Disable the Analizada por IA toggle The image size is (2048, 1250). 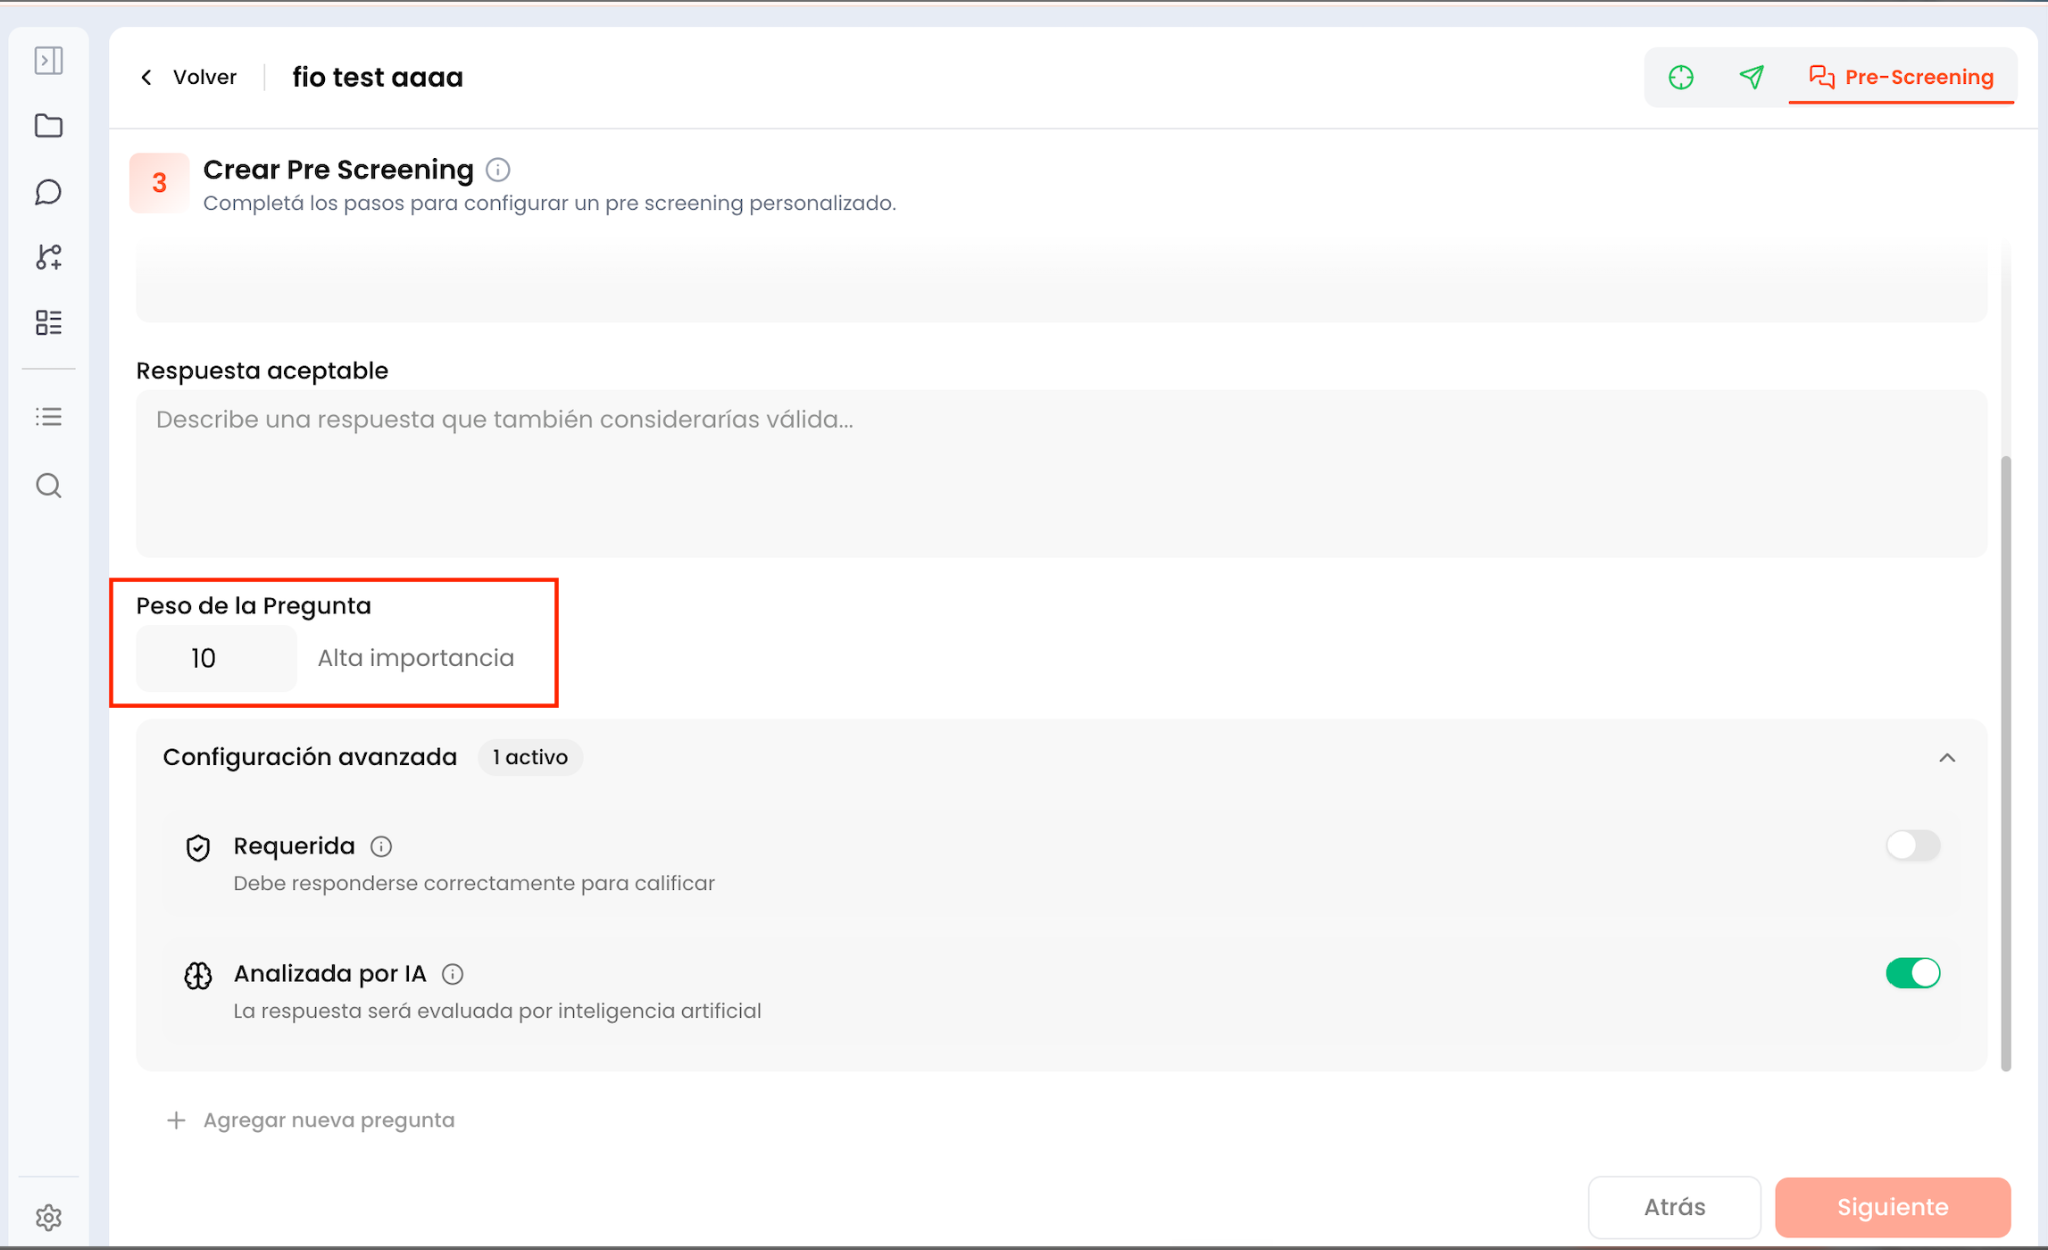pyautogui.click(x=1912, y=973)
